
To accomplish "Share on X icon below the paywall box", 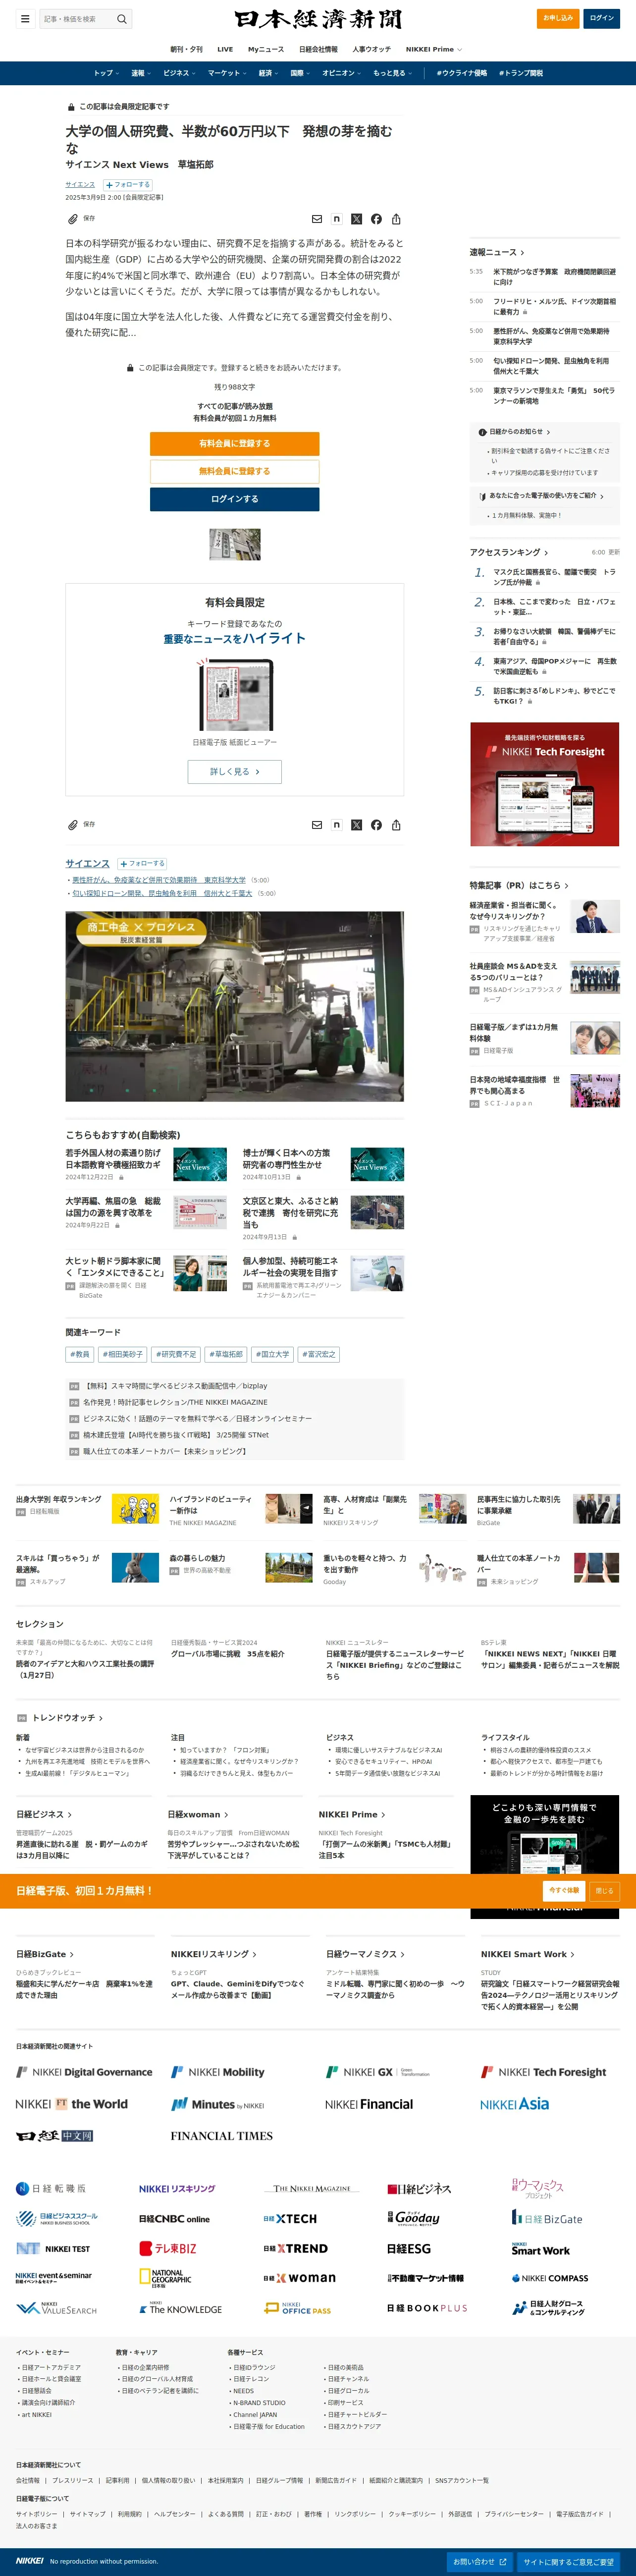I will coord(356,825).
